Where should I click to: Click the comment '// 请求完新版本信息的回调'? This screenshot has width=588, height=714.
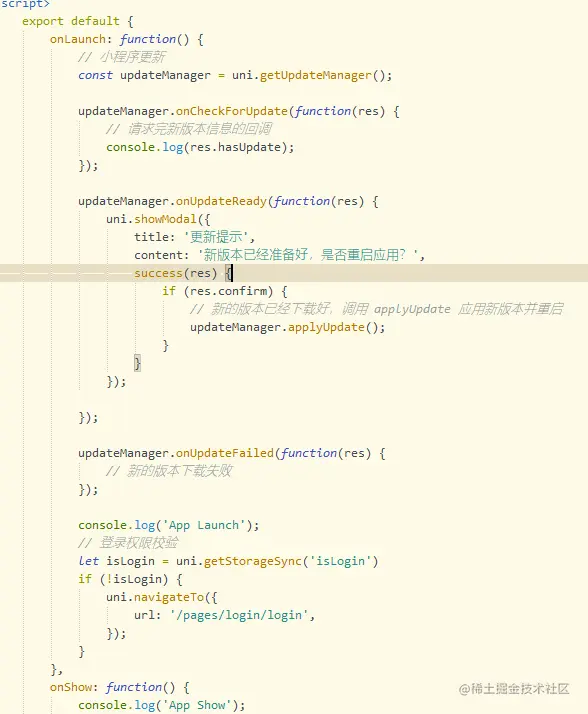tap(189, 129)
